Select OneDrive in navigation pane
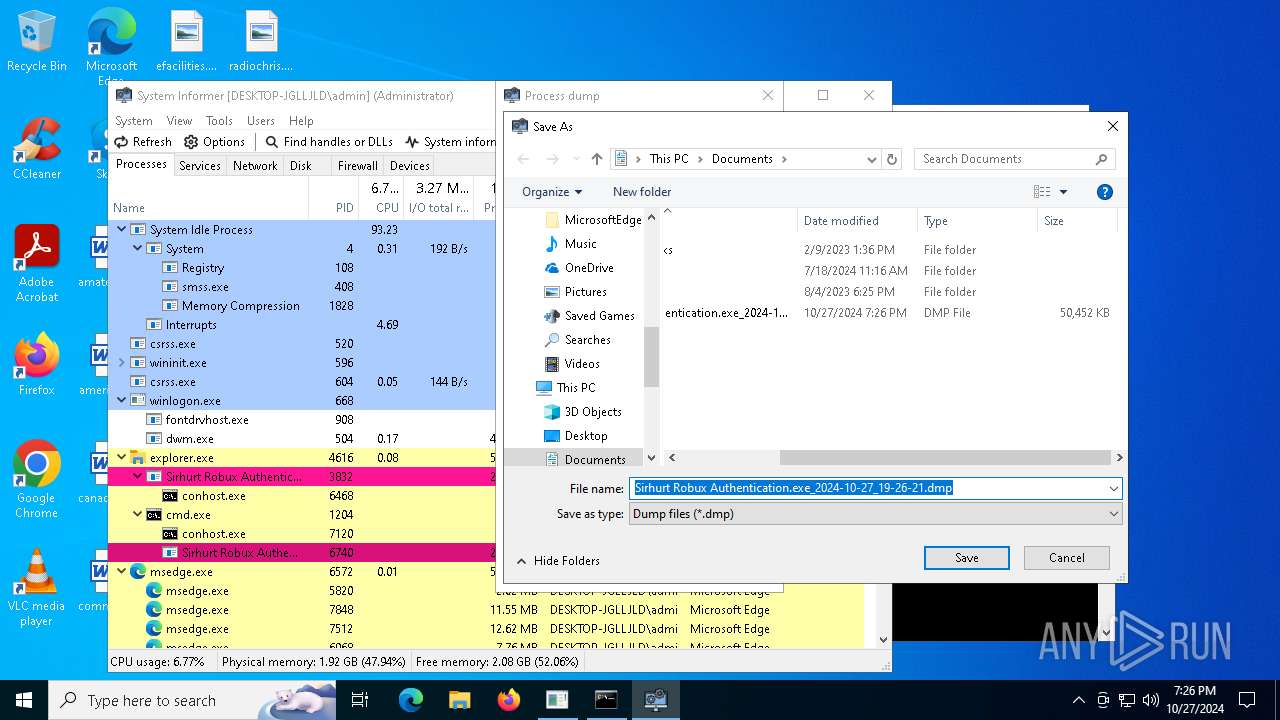The image size is (1280, 720). point(589,268)
